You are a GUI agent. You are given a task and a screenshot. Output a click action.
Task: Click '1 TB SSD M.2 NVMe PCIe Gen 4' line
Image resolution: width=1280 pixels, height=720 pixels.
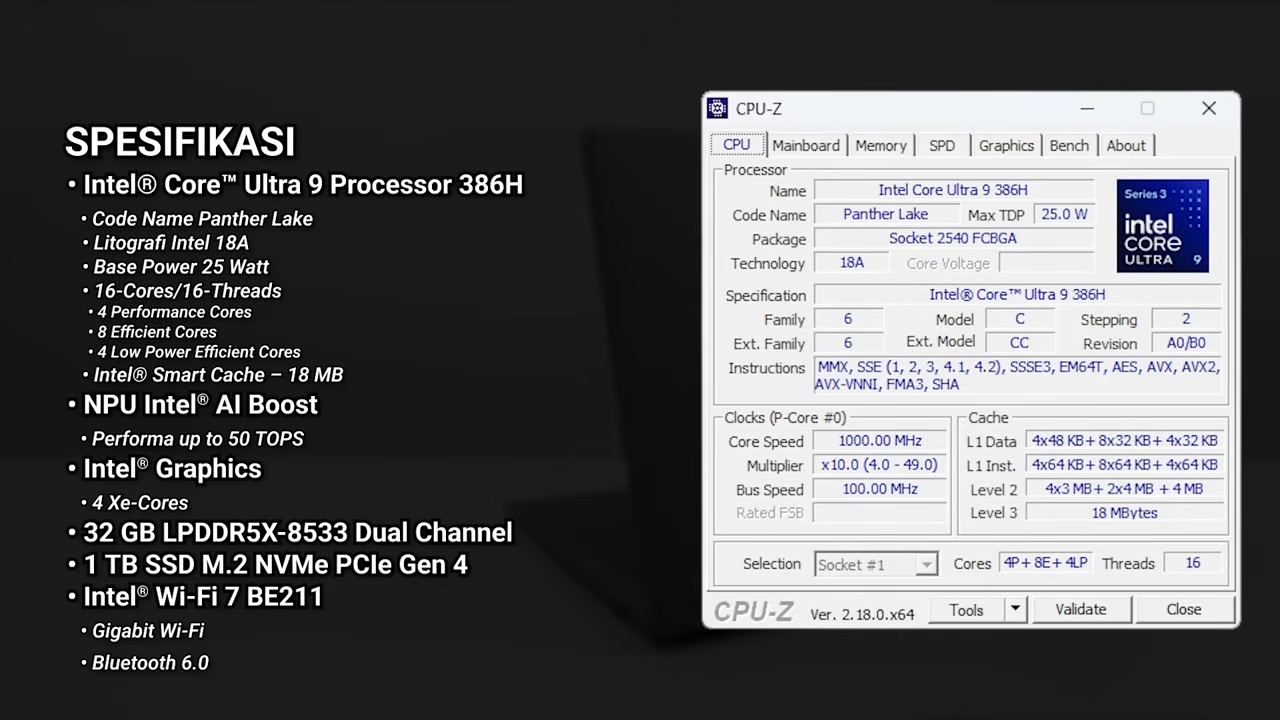click(x=275, y=565)
